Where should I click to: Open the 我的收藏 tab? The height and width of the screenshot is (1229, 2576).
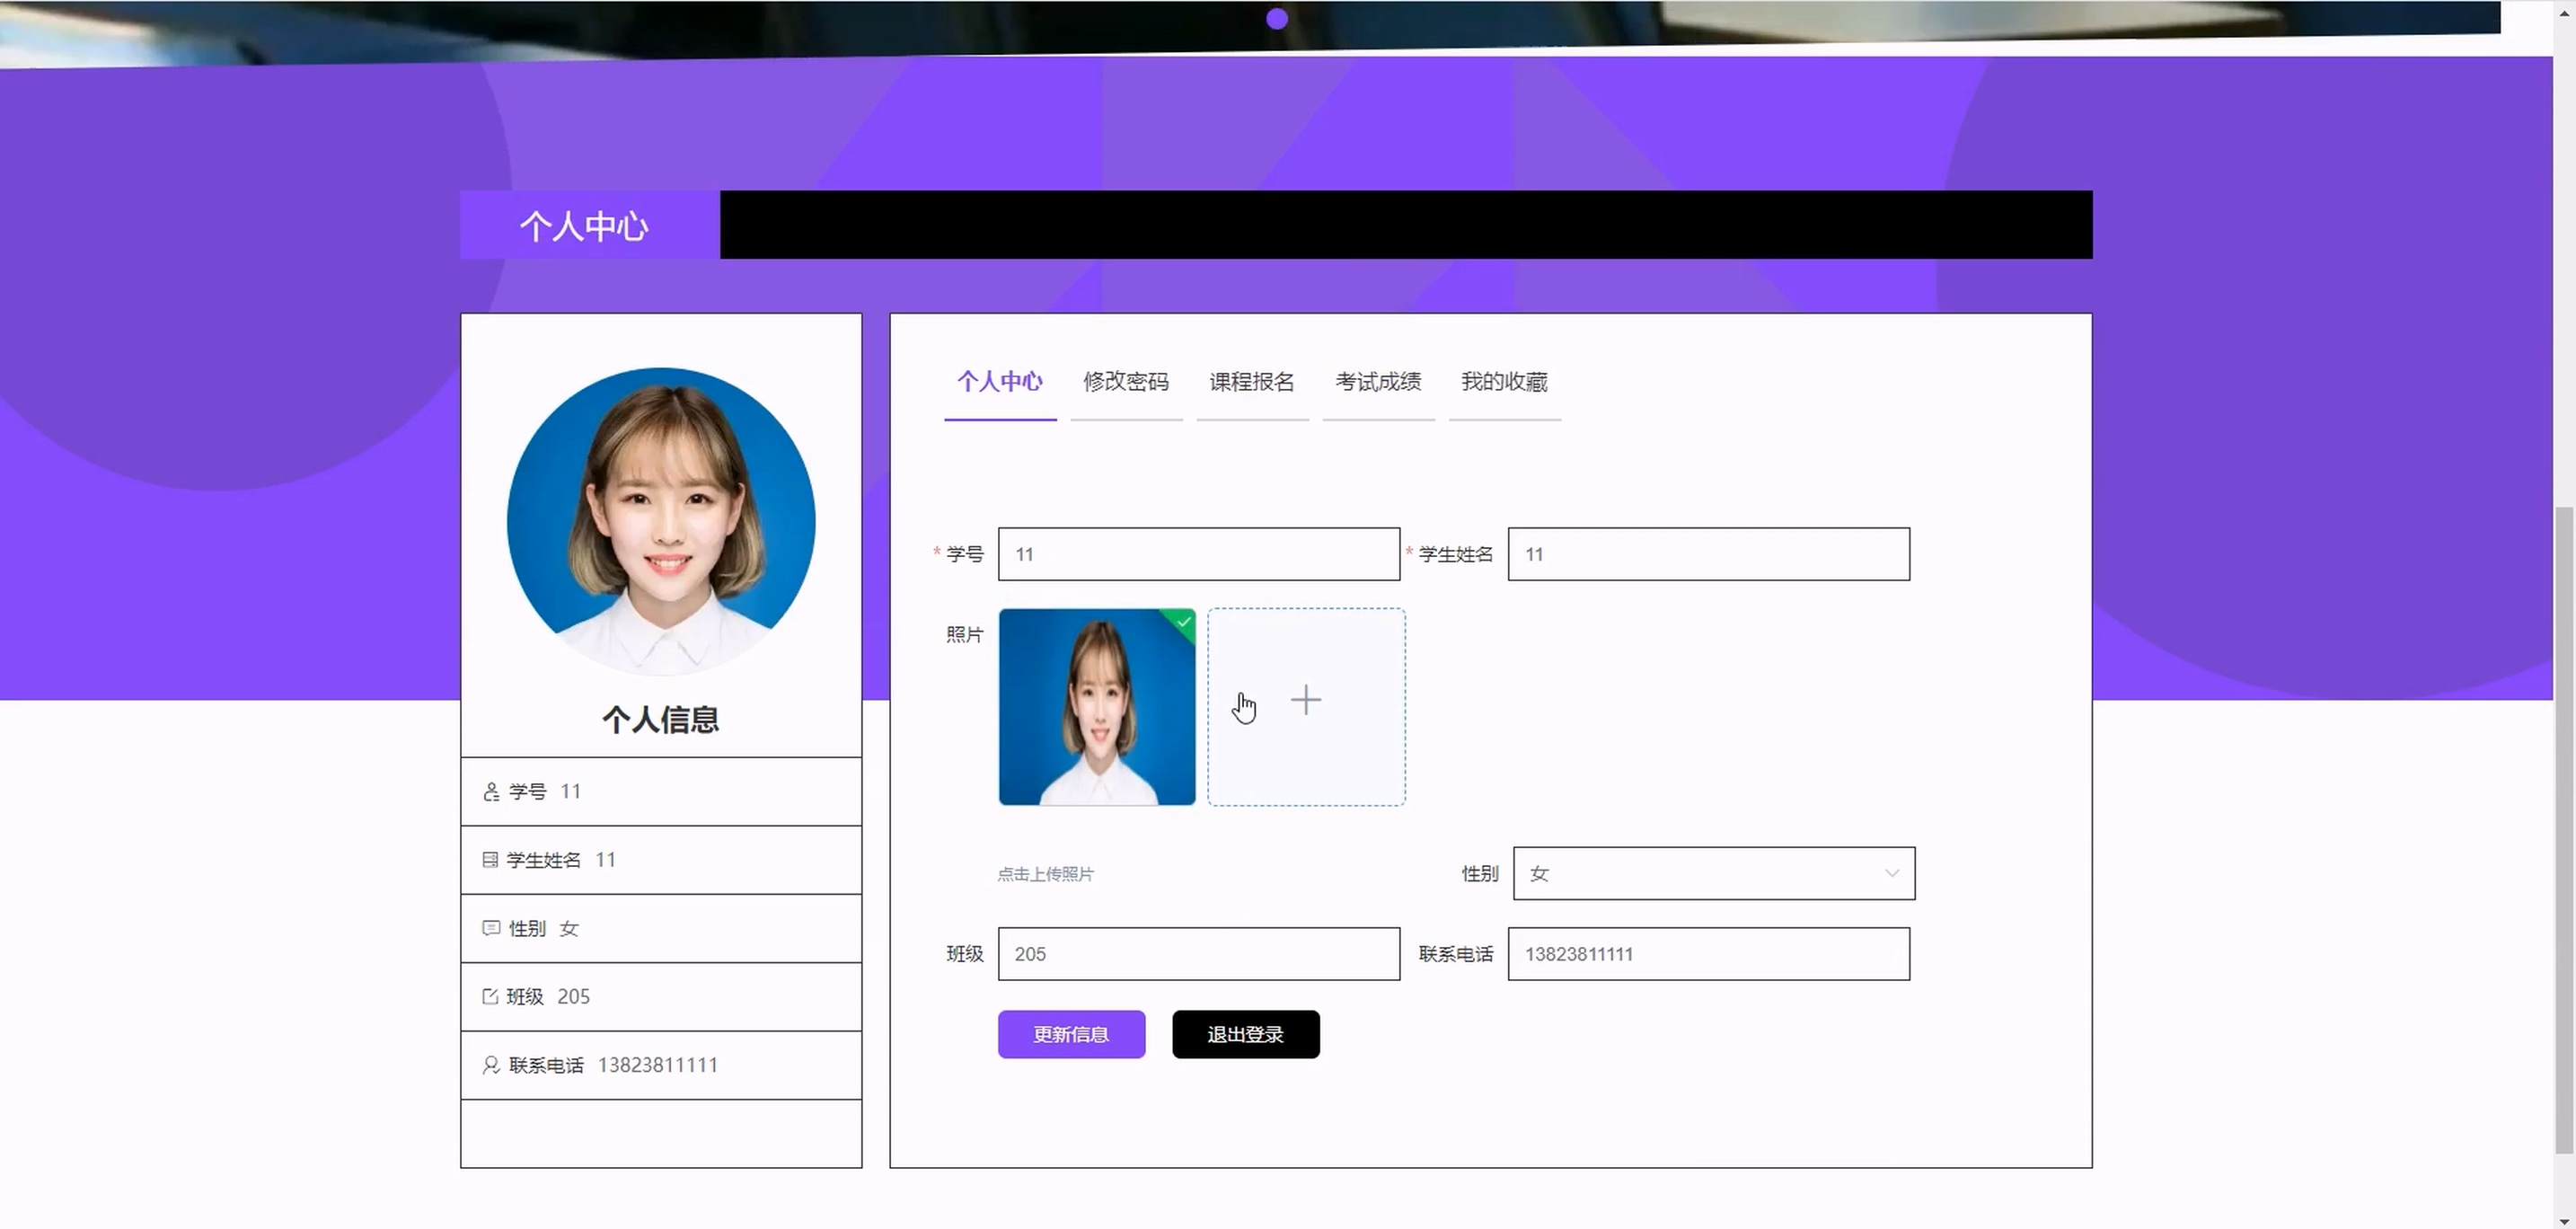1504,382
